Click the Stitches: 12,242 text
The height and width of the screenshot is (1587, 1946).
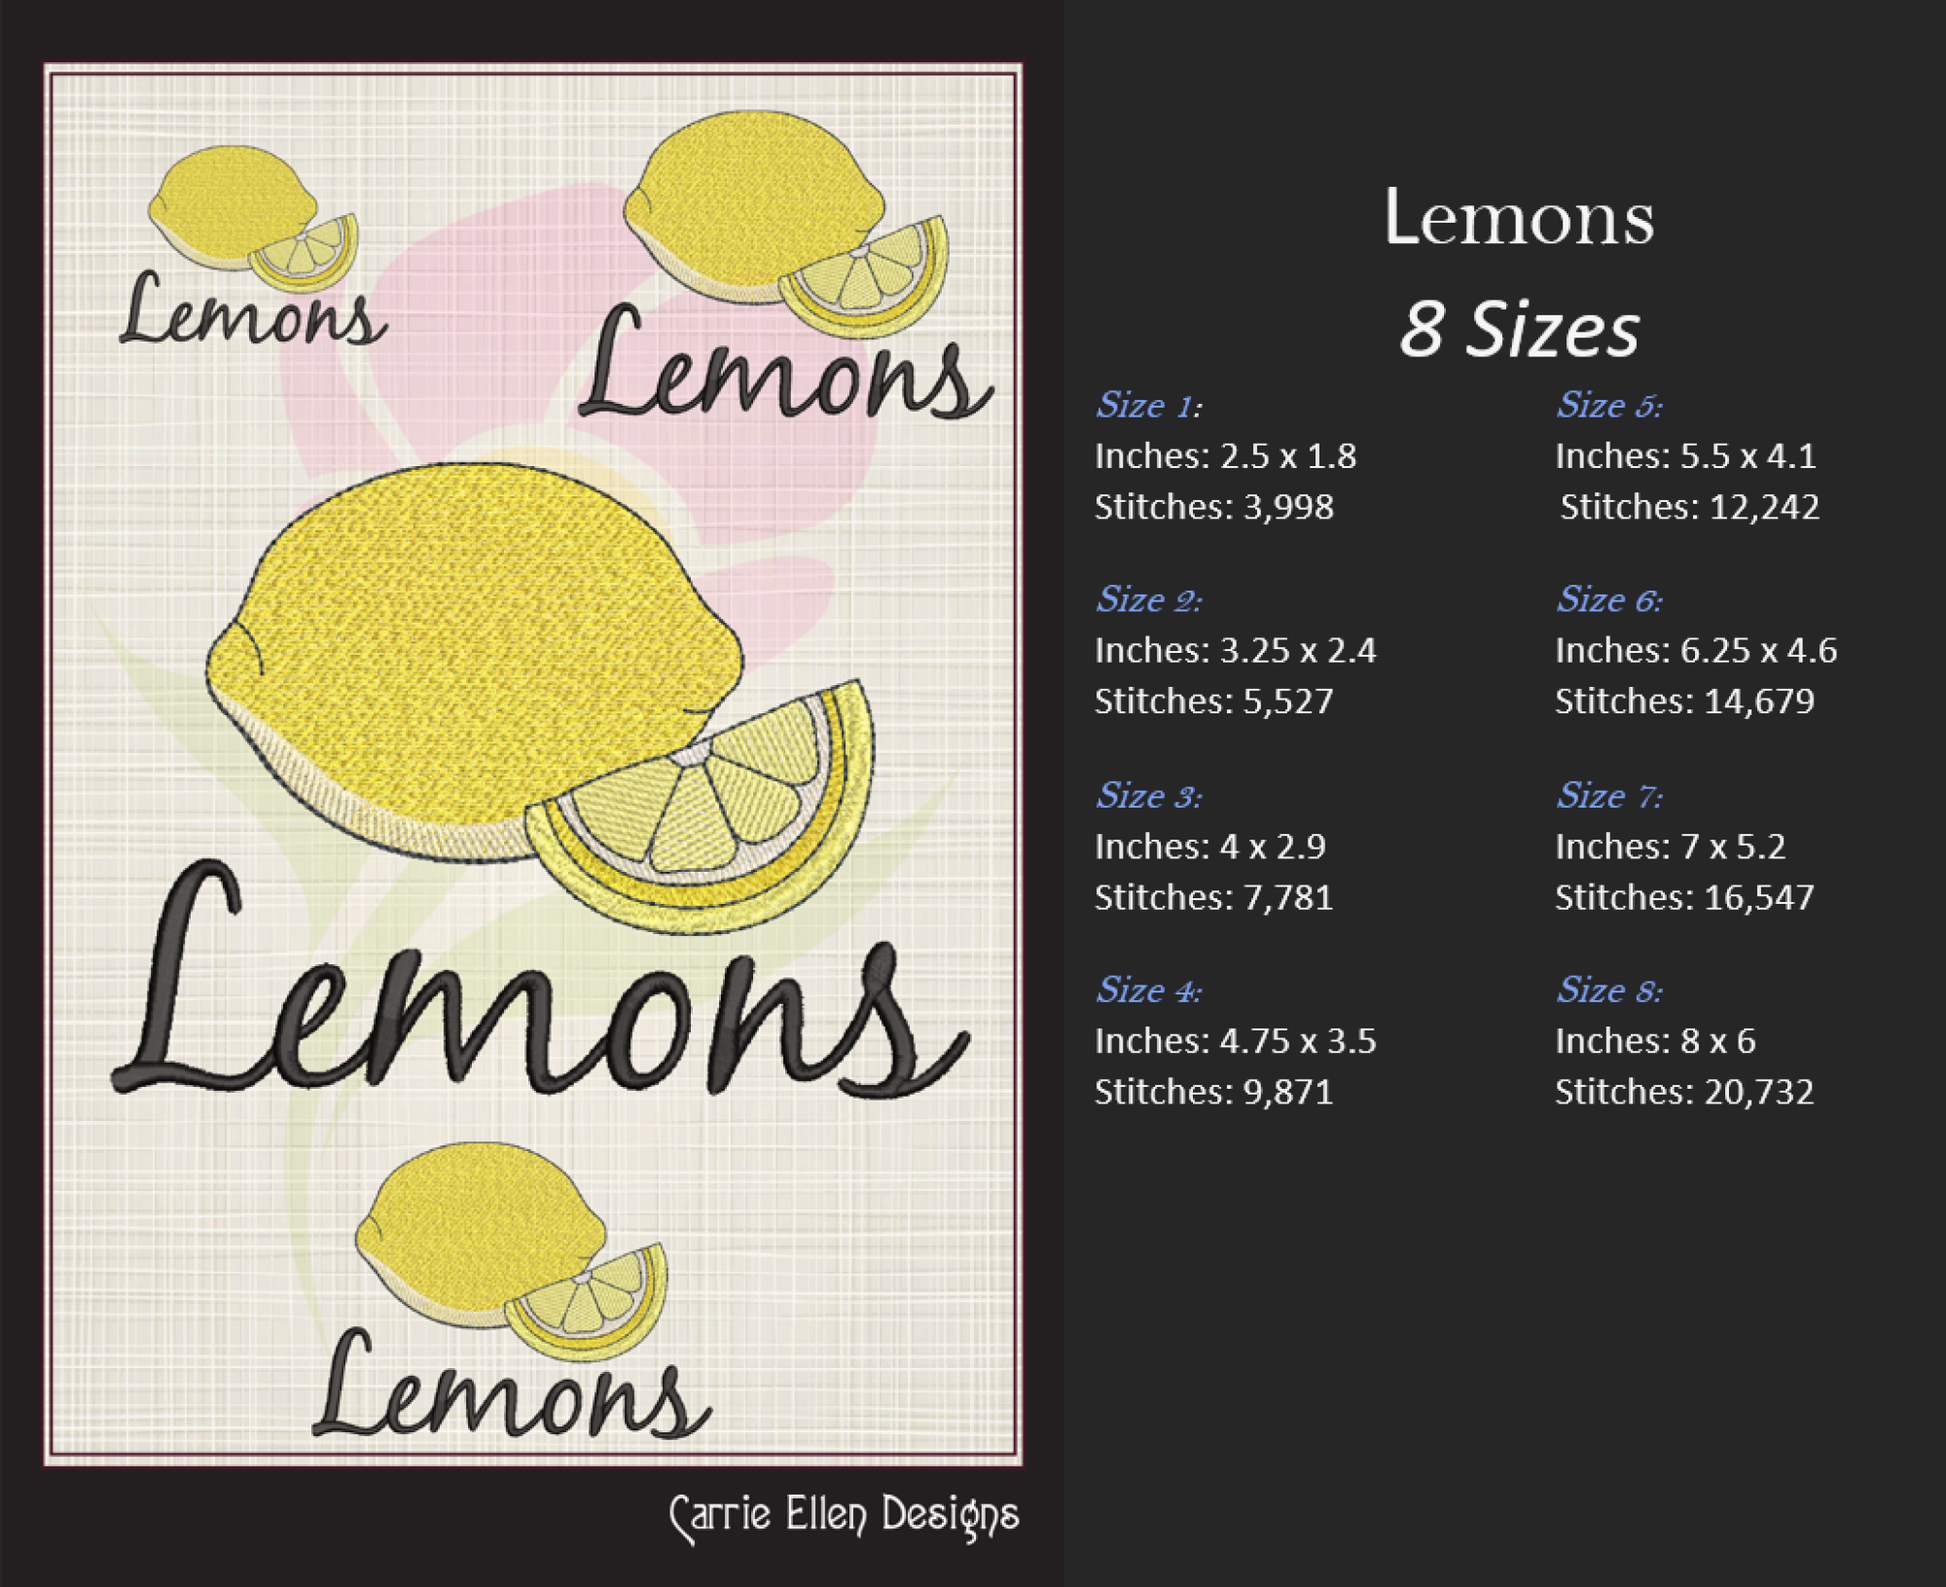click(1689, 507)
